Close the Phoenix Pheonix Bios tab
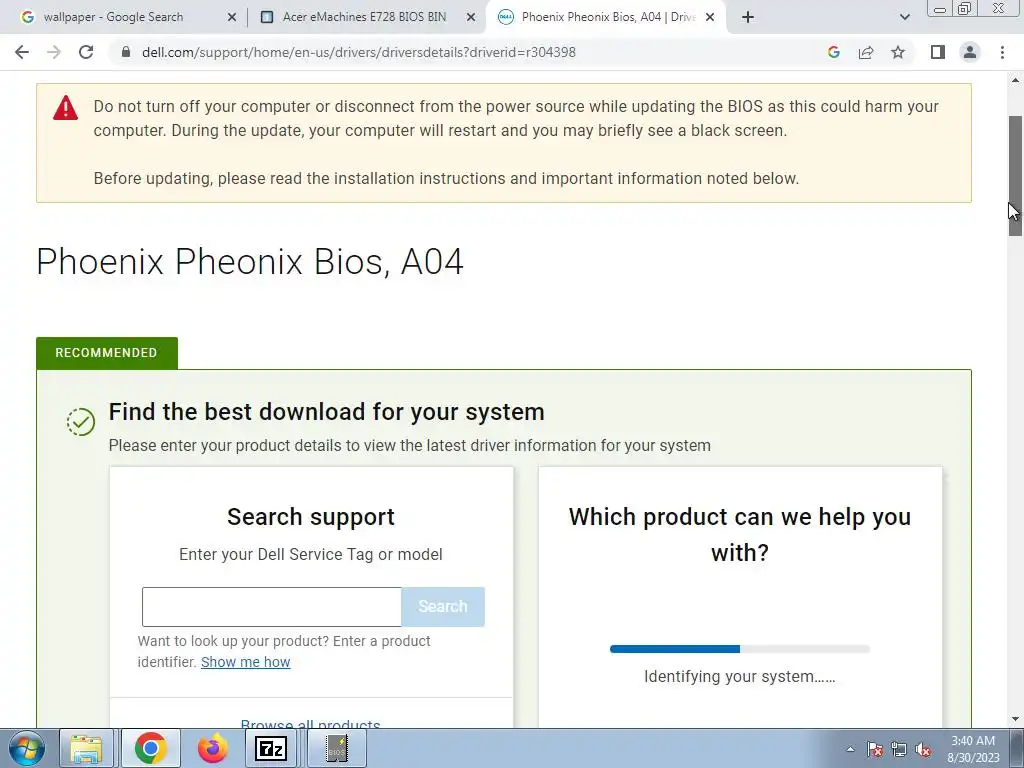Image resolution: width=1024 pixels, height=768 pixels. [x=710, y=18]
